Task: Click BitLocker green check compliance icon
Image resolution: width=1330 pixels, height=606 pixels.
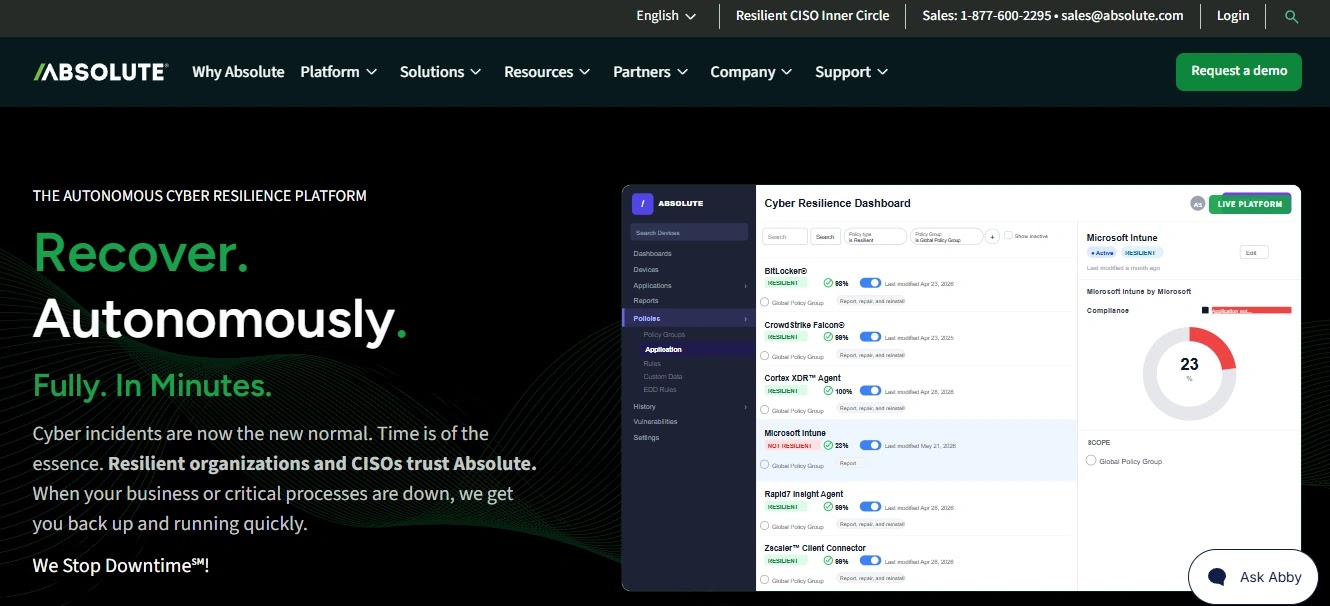Action: click(x=828, y=283)
